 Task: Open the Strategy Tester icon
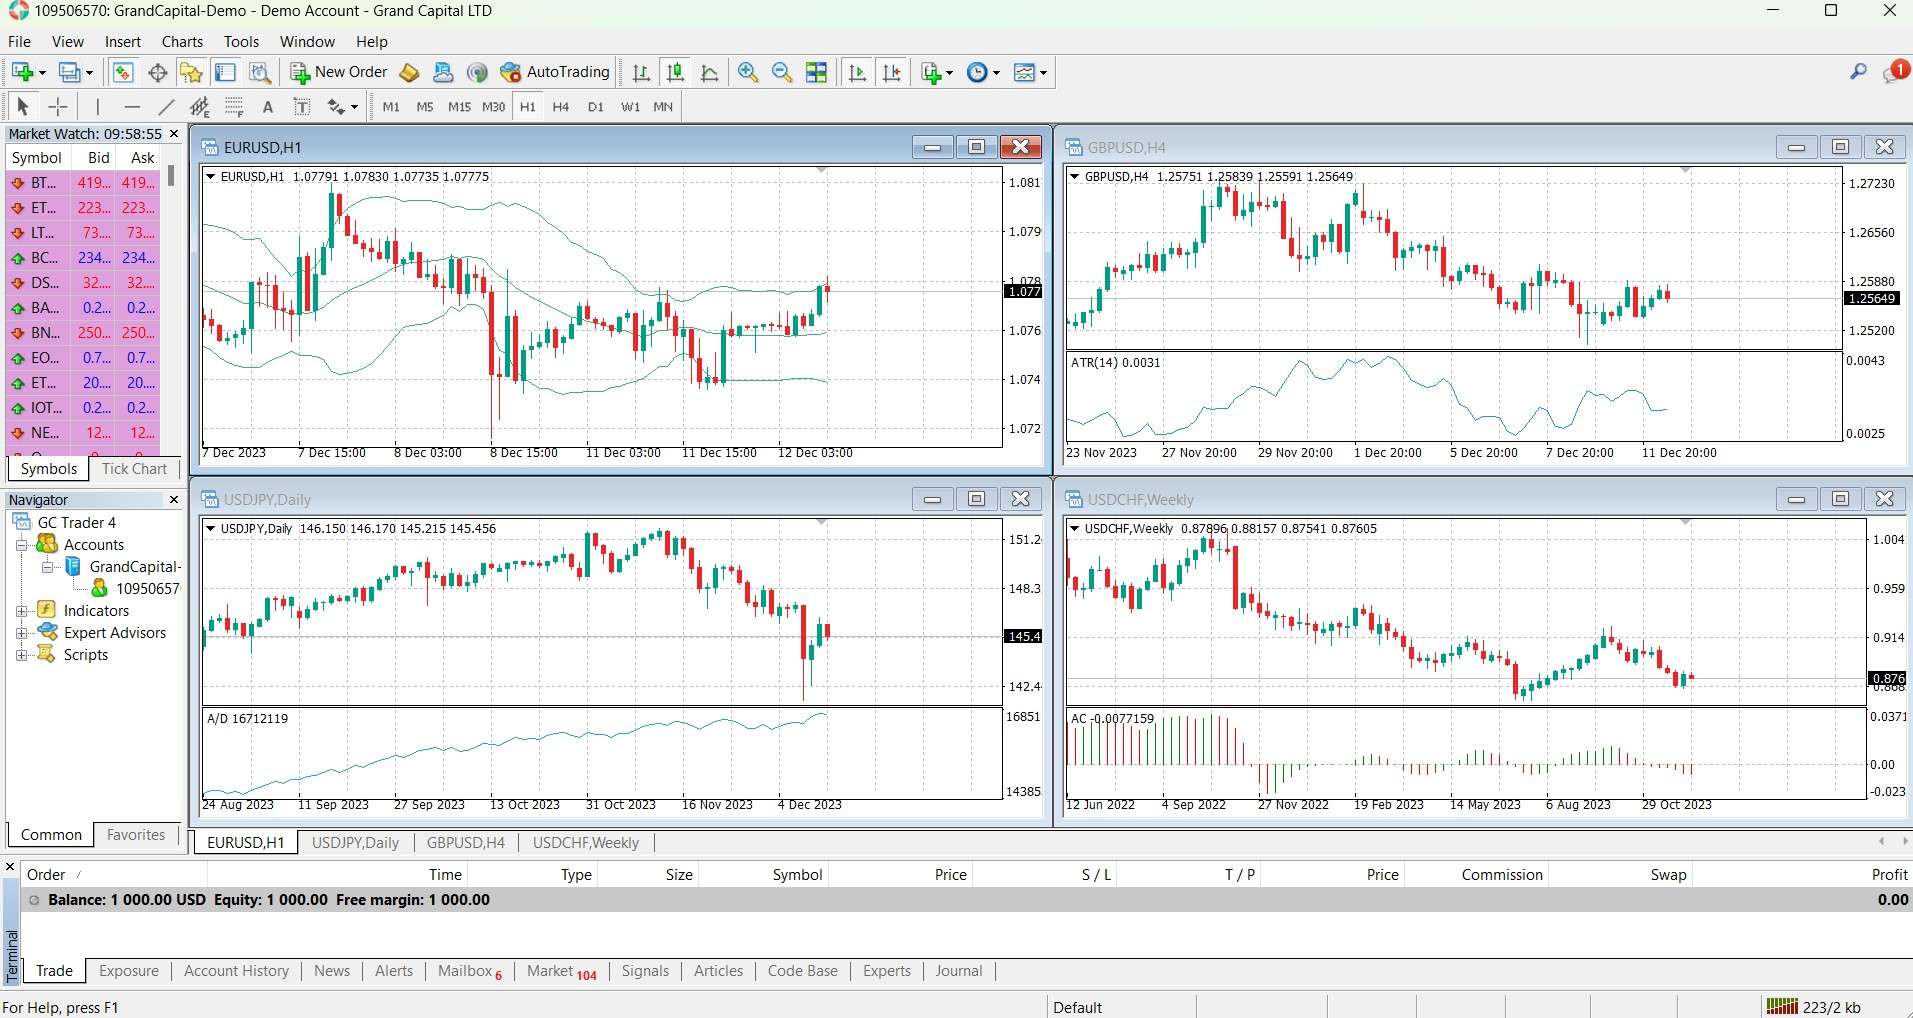click(x=259, y=72)
